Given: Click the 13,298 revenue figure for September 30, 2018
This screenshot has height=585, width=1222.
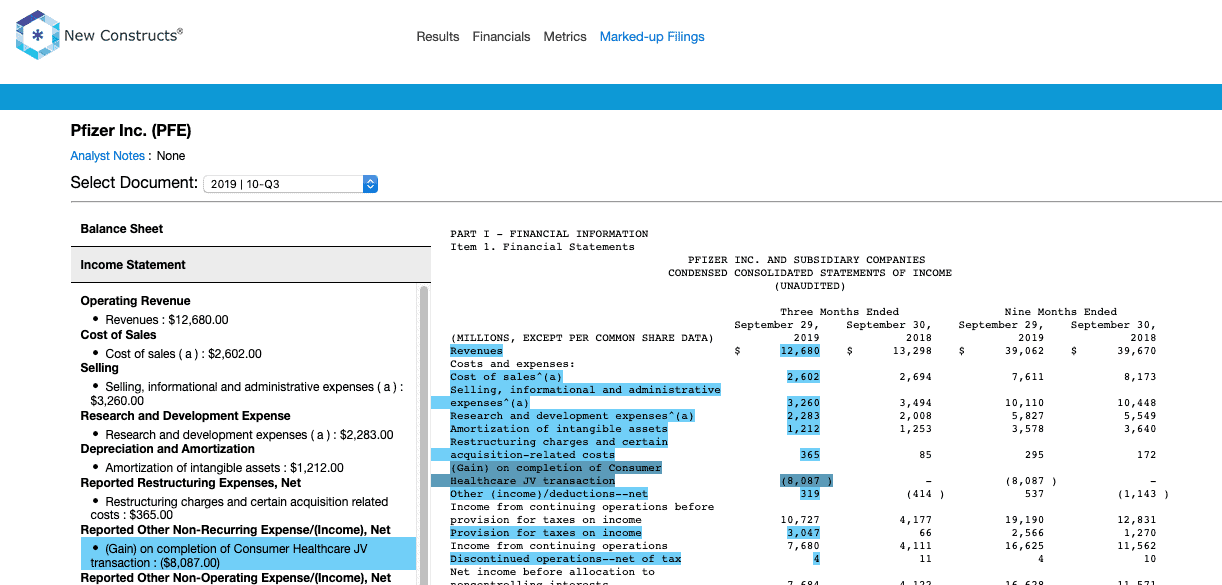Looking at the screenshot, I should pos(912,351).
